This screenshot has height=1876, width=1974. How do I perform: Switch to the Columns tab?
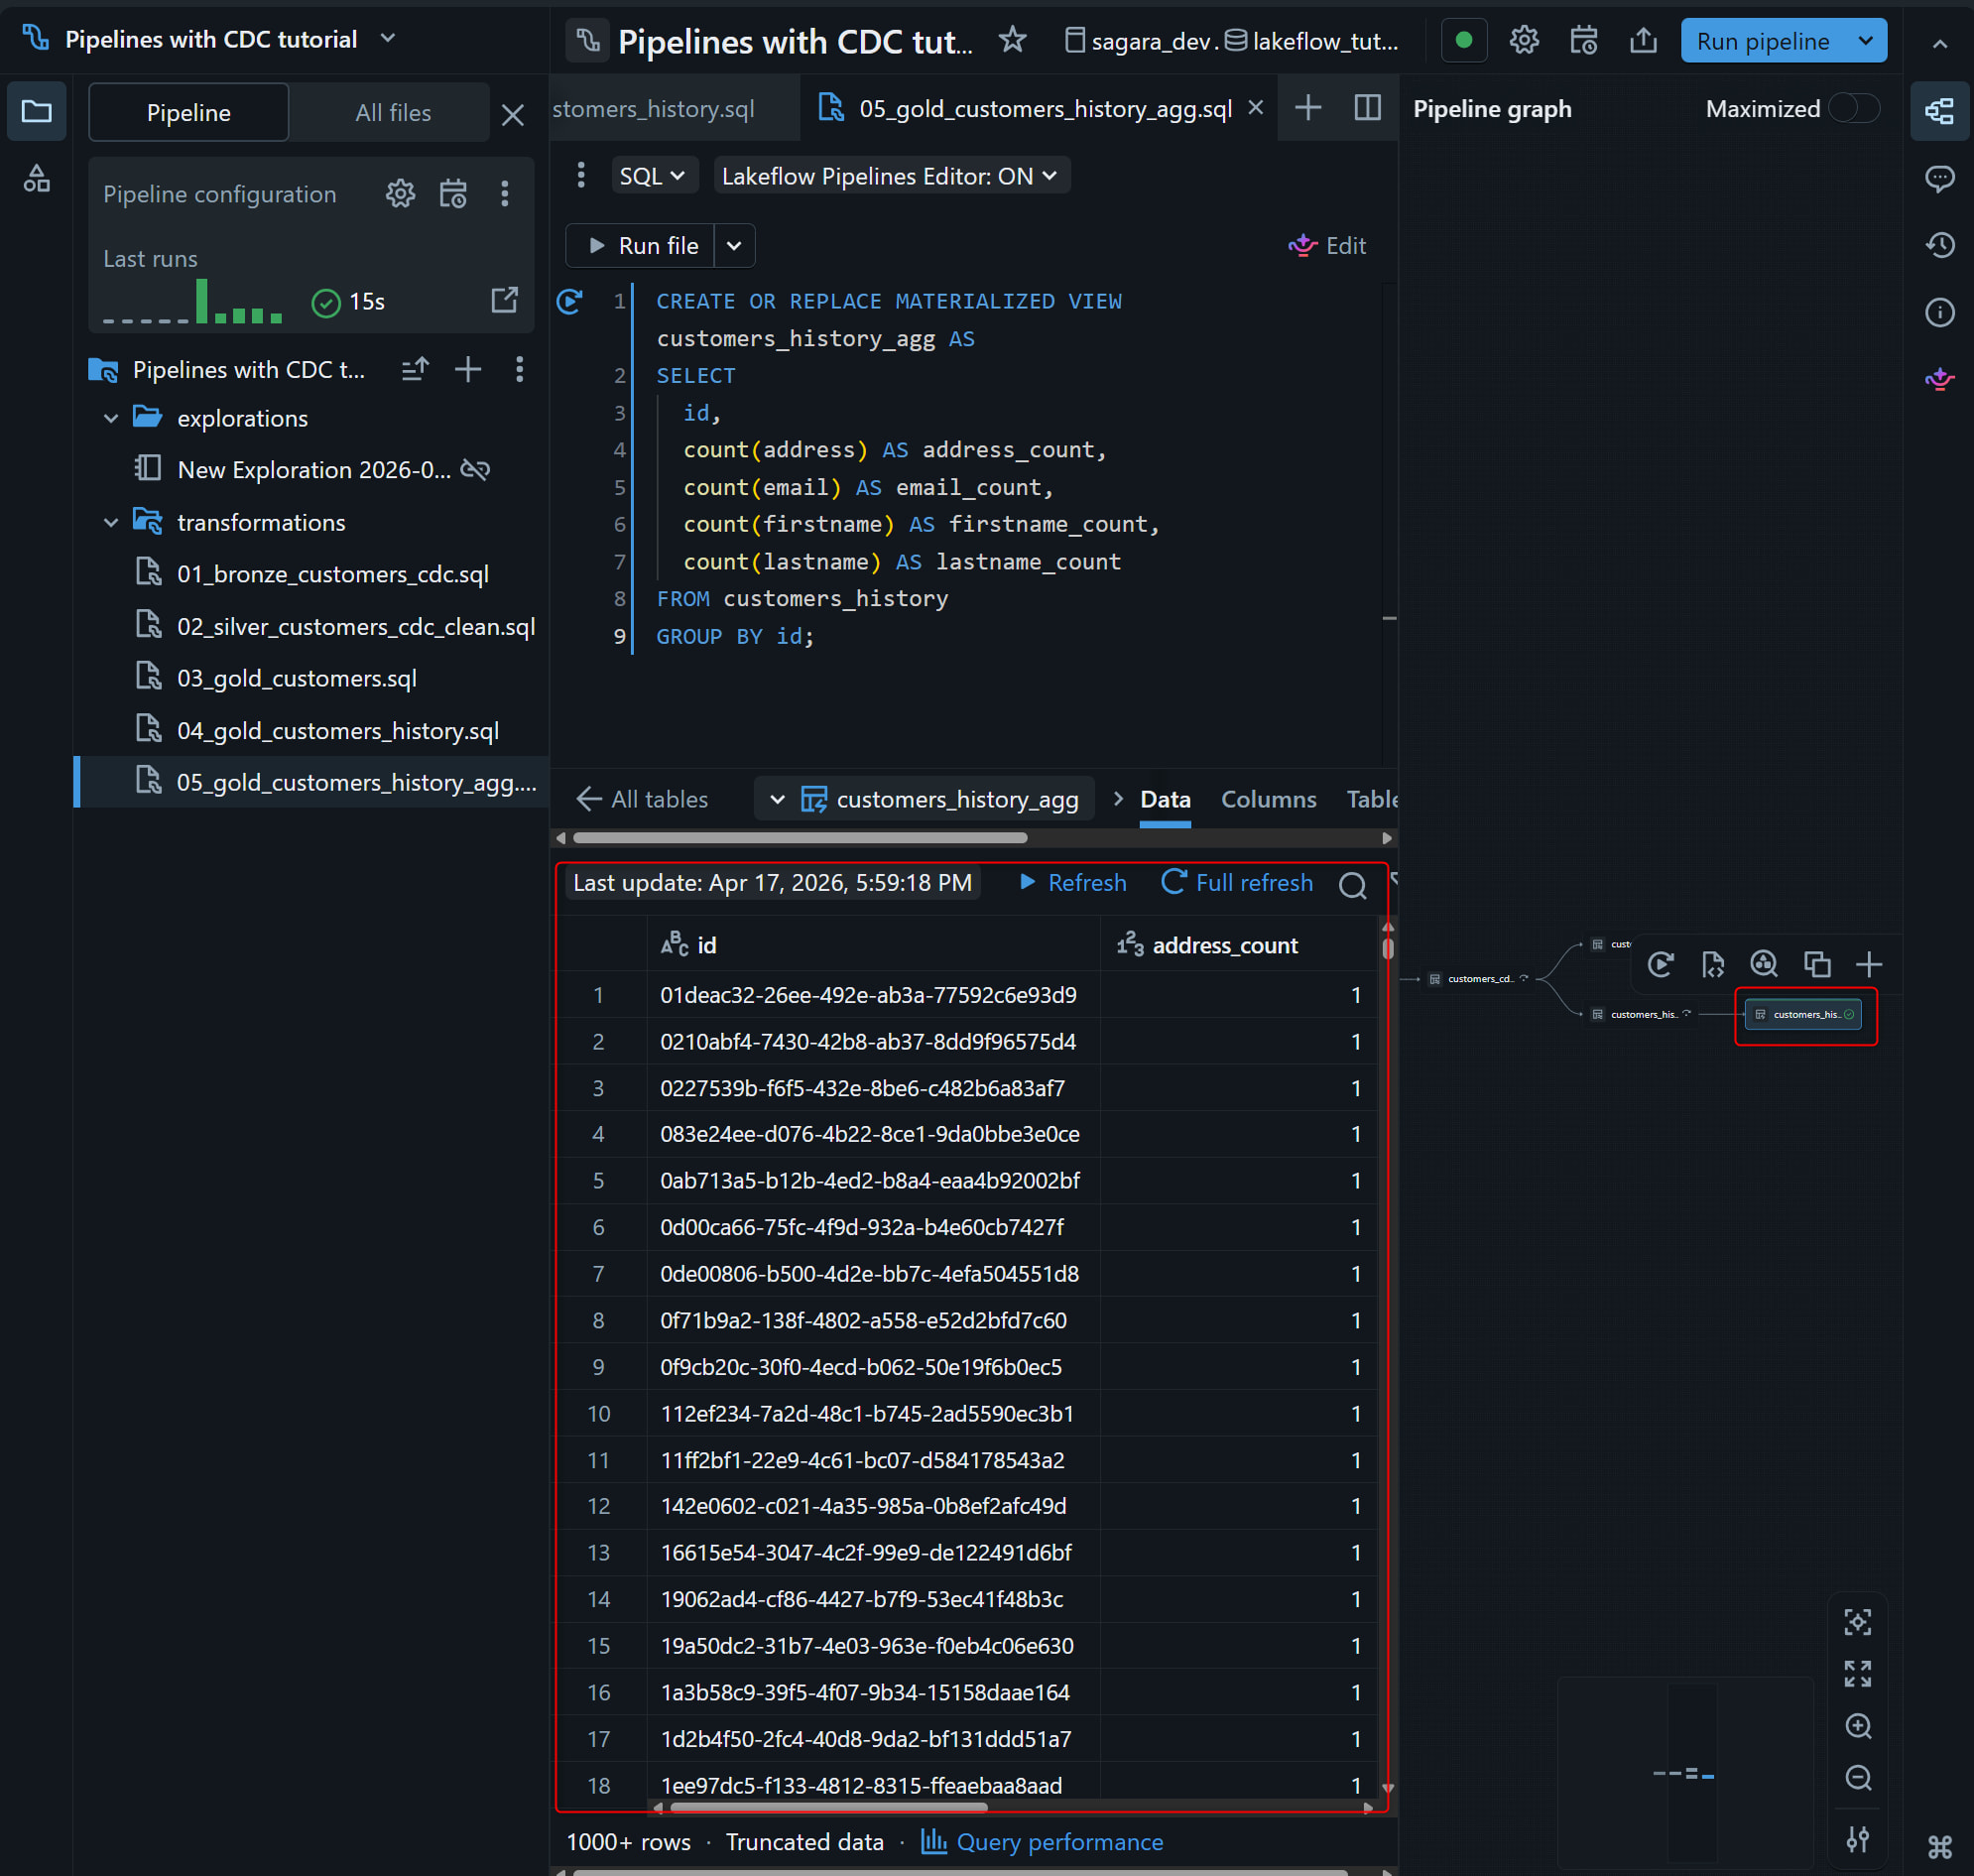[x=1268, y=799]
